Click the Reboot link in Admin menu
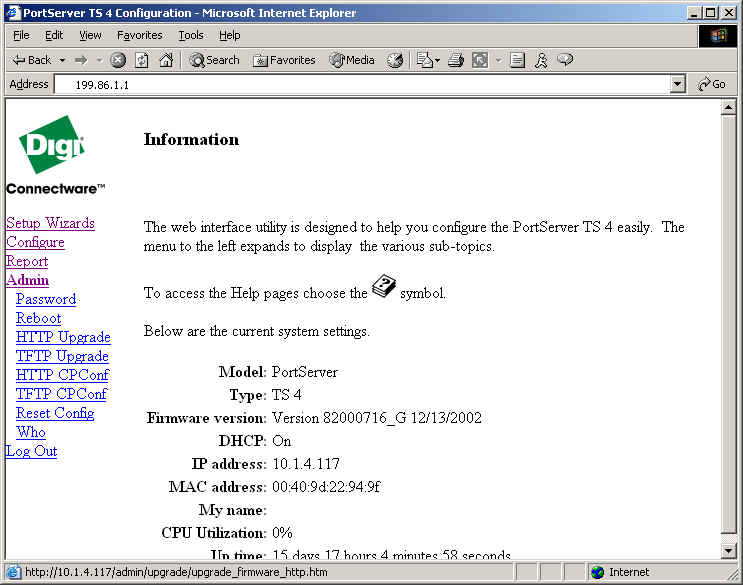The image size is (743, 585). pyautogui.click(x=38, y=318)
